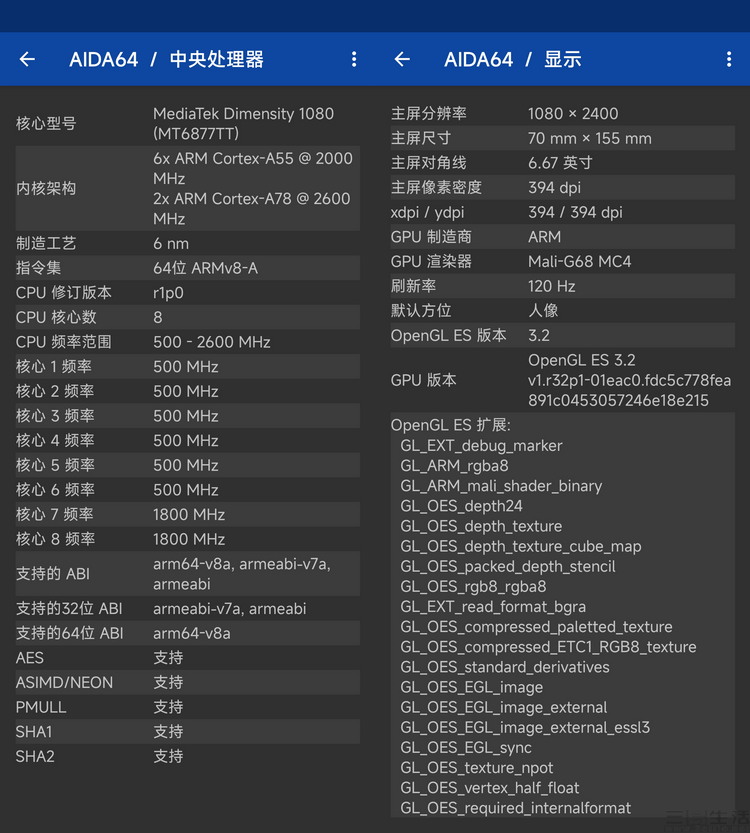750x833 pixels.
Task: Select the 内核架构 row label
Action: coord(46,188)
